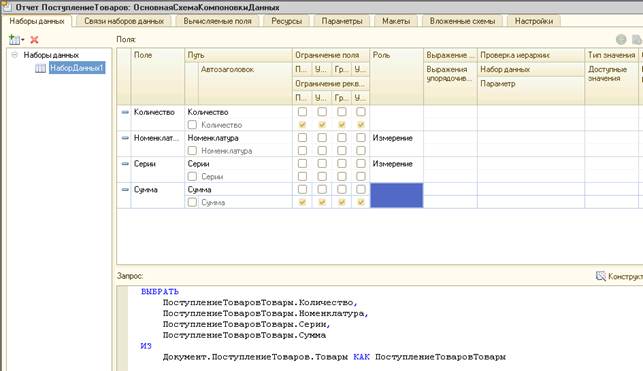The height and width of the screenshot is (371, 643).
Task: Click the КАК keyword in the query
Action: tap(361, 357)
